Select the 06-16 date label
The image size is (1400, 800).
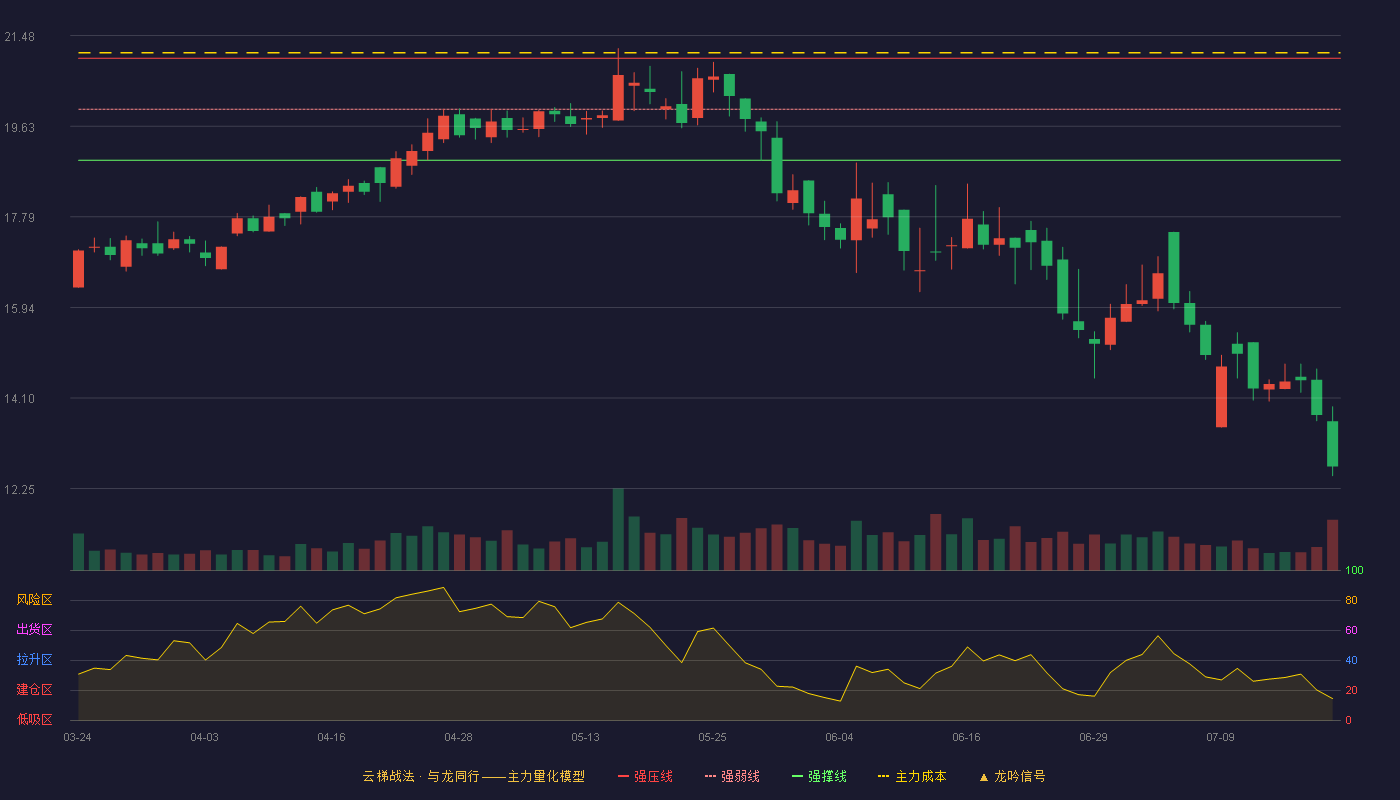click(966, 737)
